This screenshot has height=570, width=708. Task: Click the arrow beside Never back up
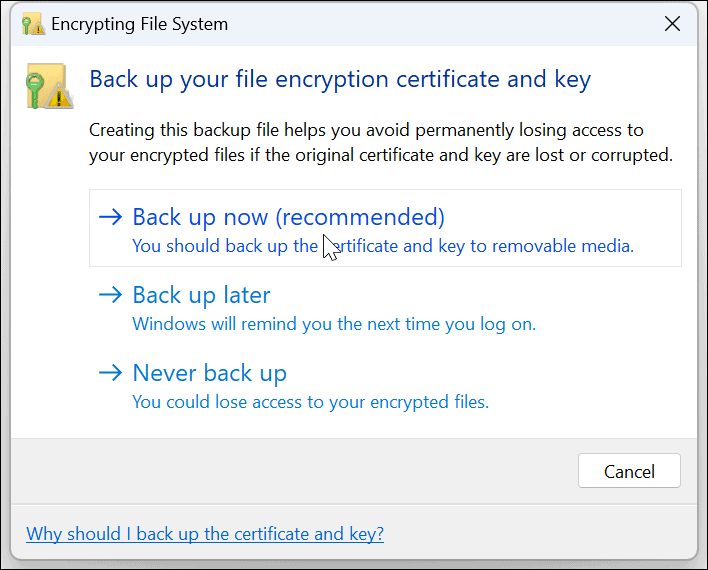tap(111, 373)
